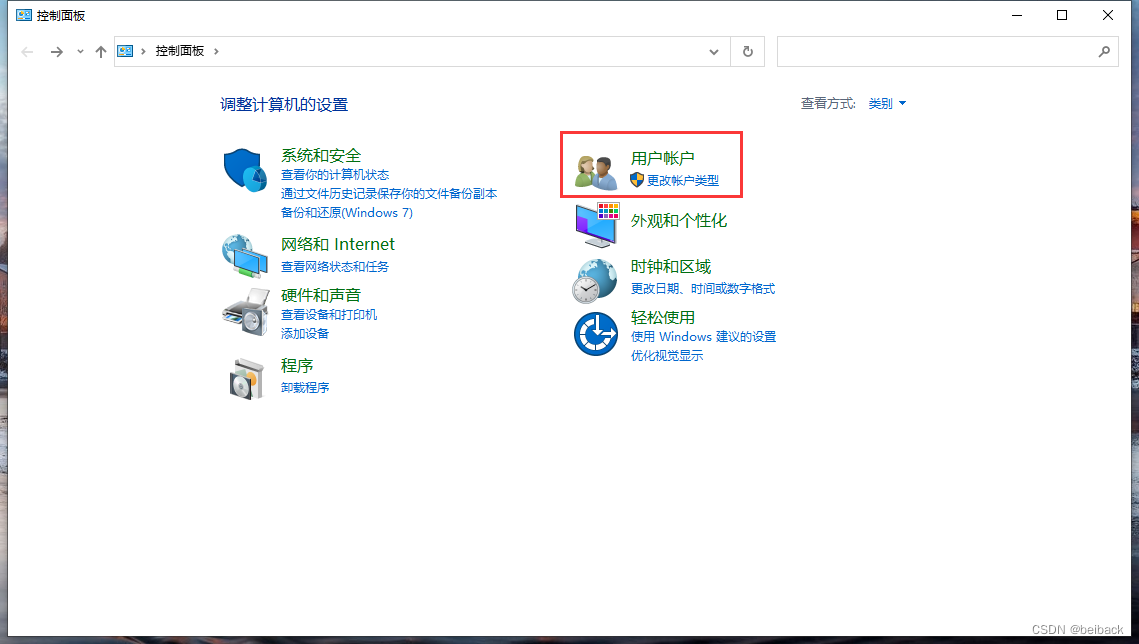Open 查看方式 类别 dropdown

885,103
